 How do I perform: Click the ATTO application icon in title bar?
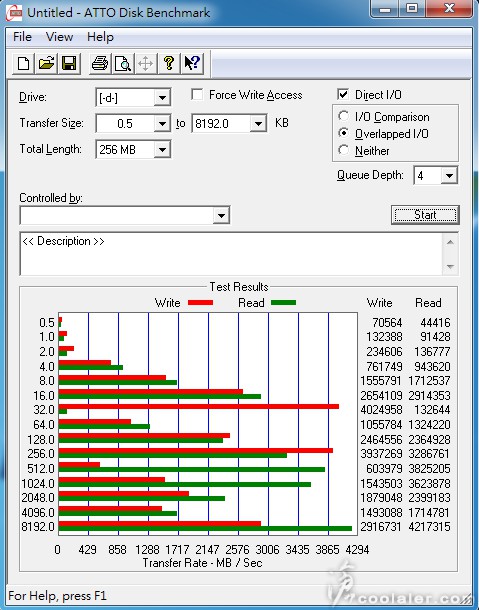[14, 13]
